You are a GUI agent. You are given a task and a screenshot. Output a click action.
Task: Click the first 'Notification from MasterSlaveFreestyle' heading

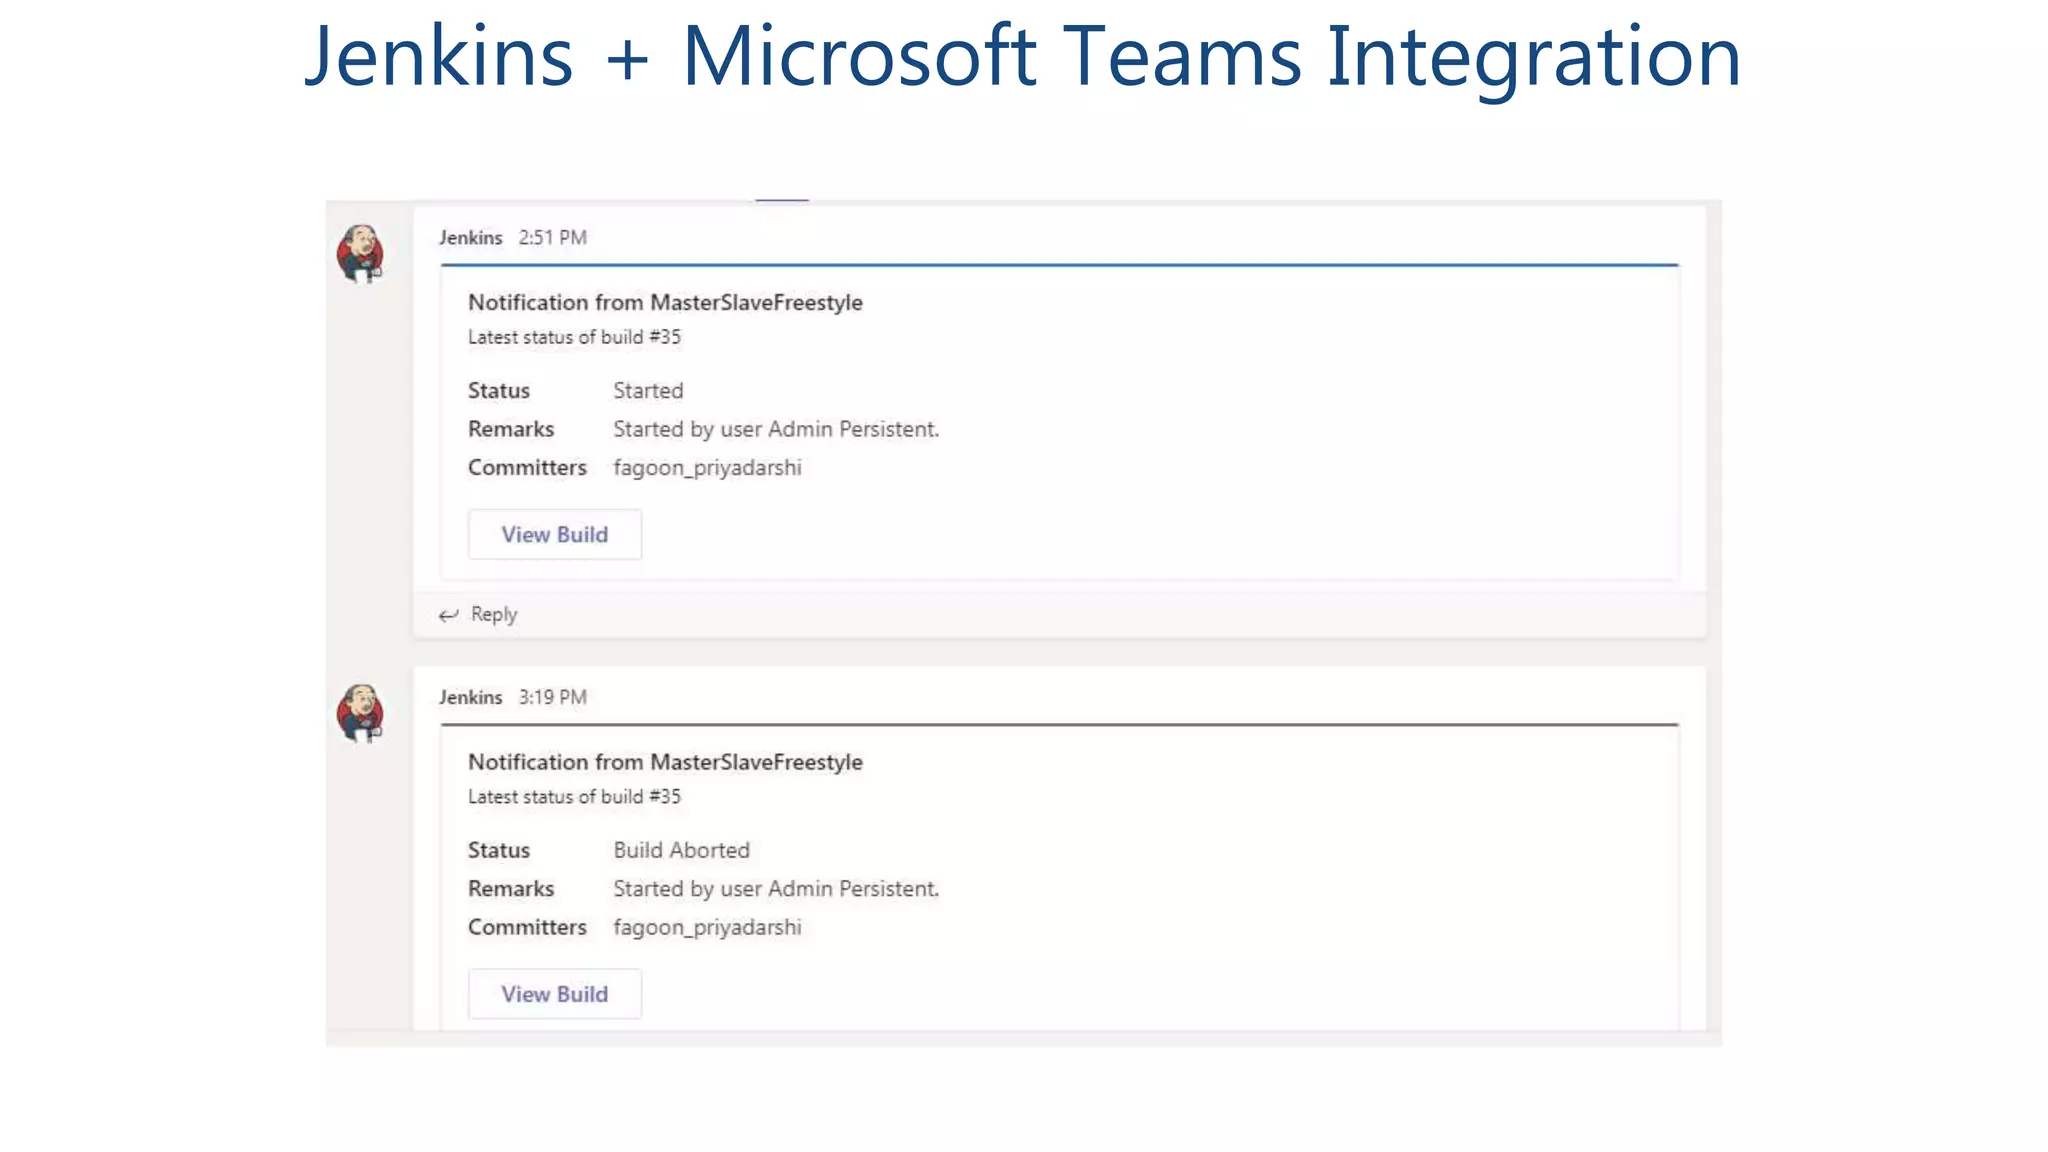pyautogui.click(x=665, y=302)
